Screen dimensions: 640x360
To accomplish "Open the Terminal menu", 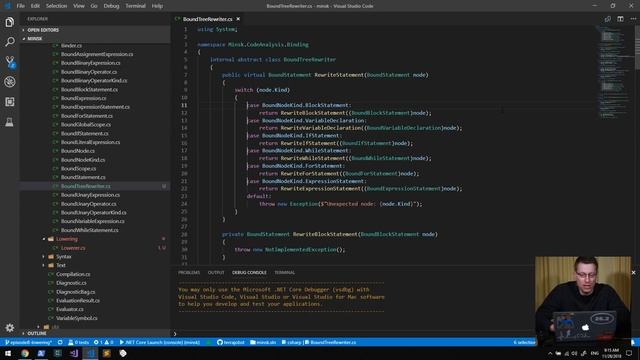I will [136, 6].
